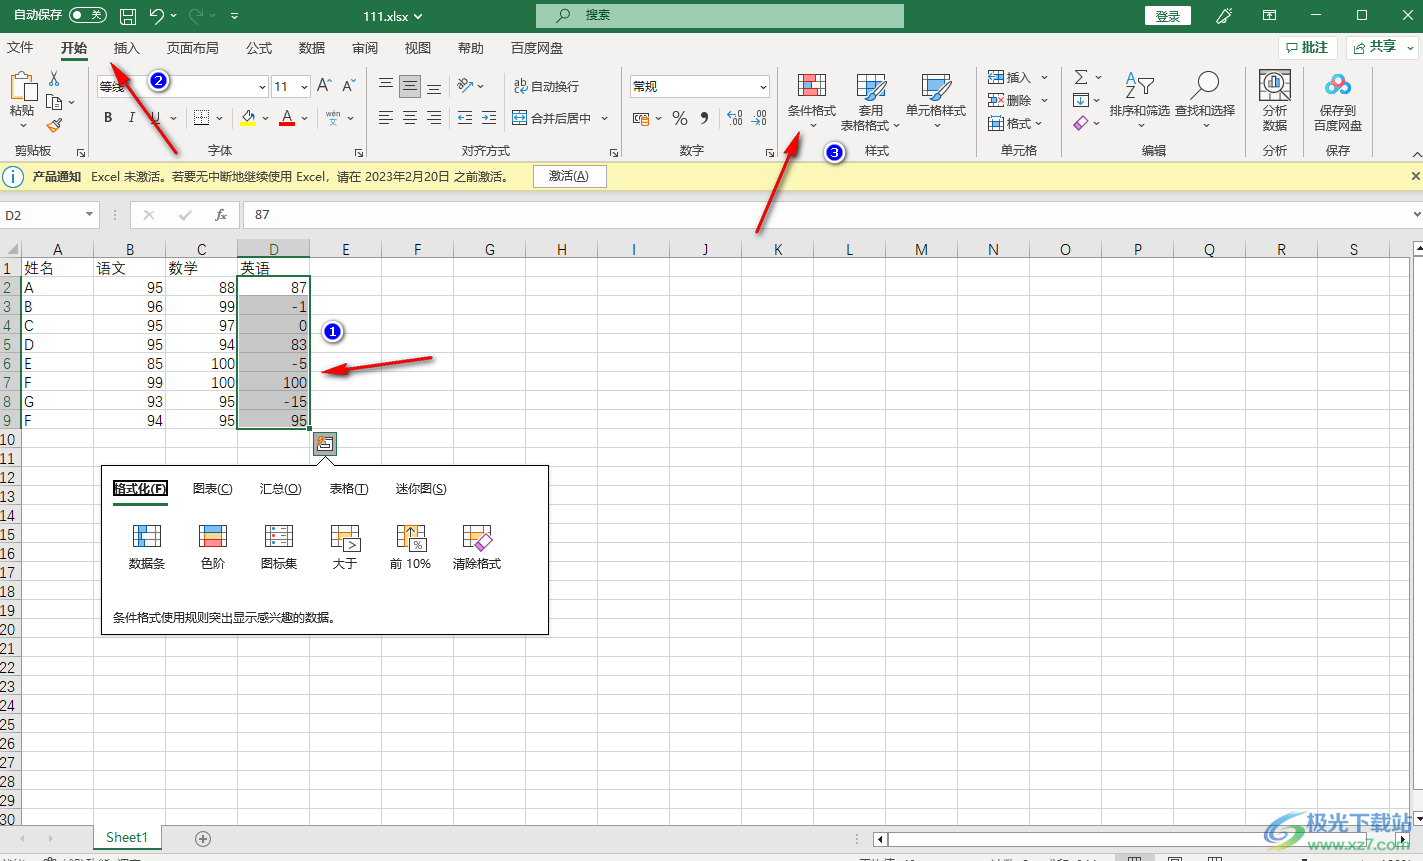Viewport: 1423px width, 861px height.
Task: Add a new sheet with plus icon
Action: (x=203, y=839)
